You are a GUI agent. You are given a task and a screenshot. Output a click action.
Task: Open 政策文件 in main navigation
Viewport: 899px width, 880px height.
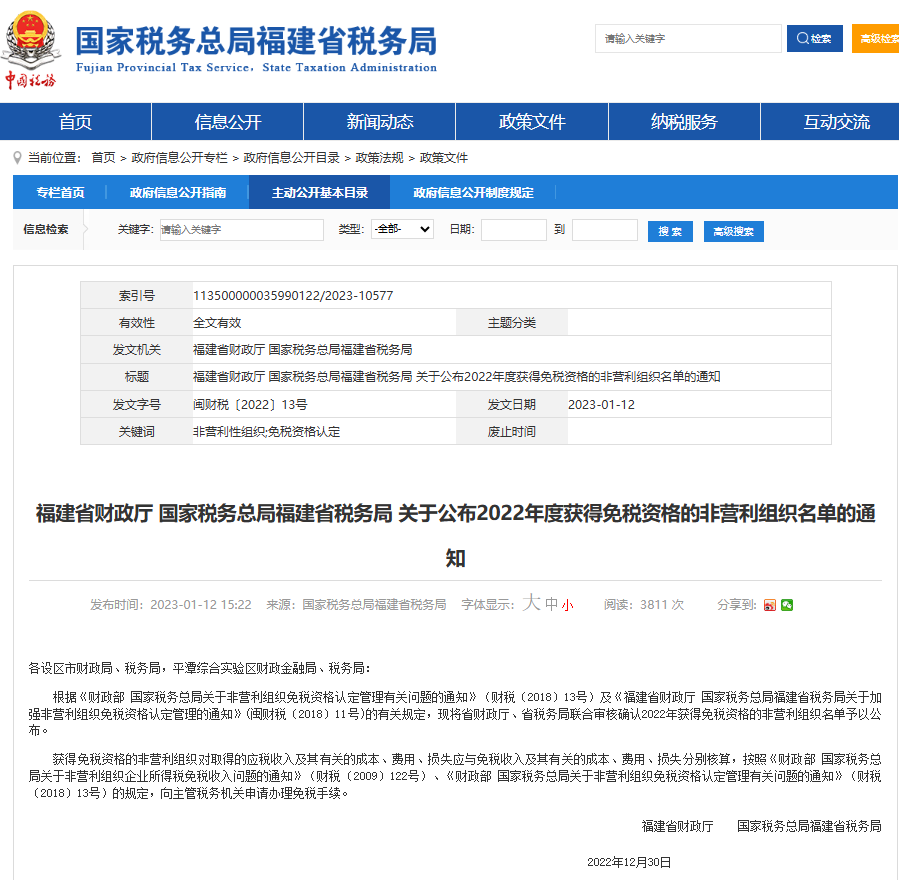click(532, 122)
